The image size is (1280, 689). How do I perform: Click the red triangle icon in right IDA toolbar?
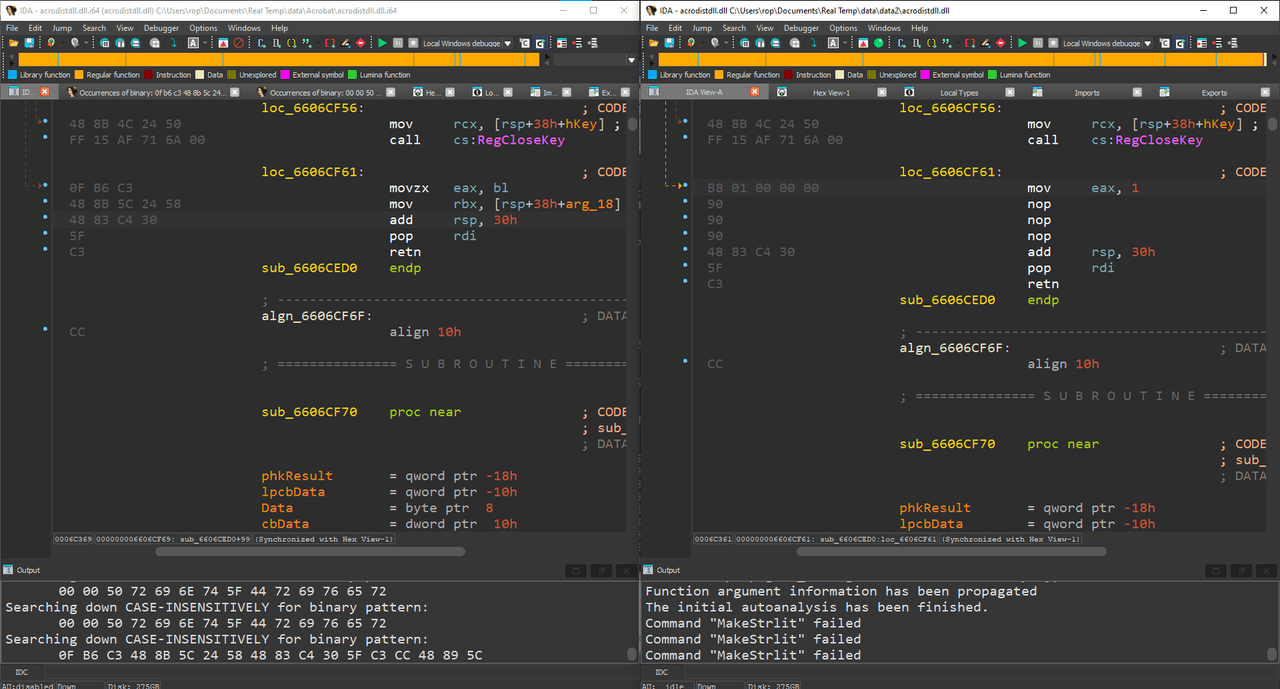click(x=863, y=43)
